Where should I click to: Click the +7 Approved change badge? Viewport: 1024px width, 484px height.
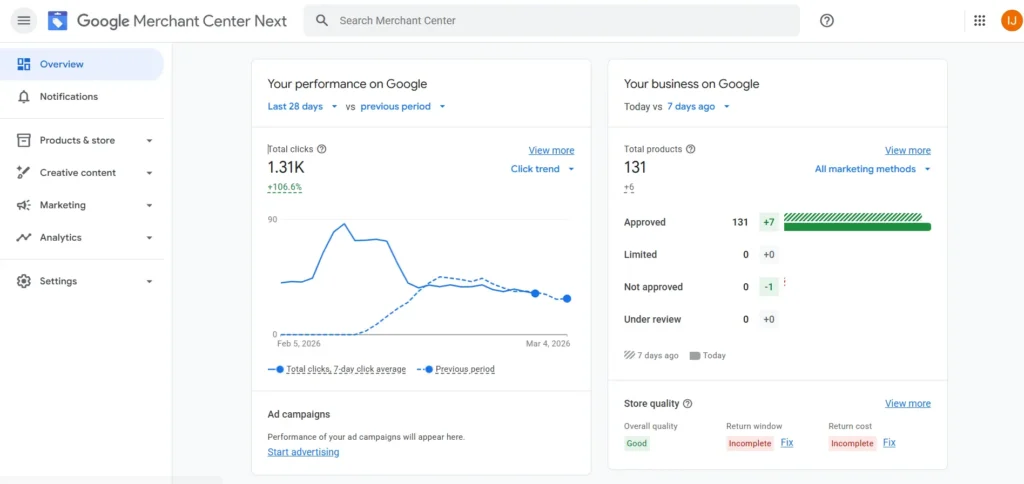pos(769,222)
